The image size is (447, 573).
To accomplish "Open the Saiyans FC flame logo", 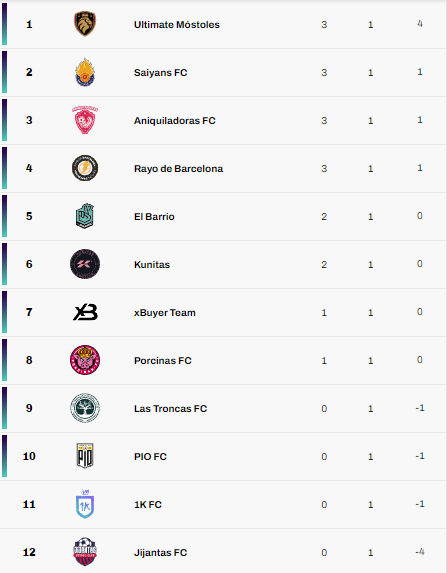I will pos(85,72).
